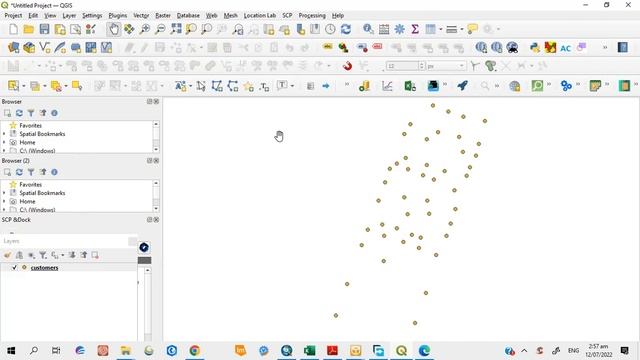Open Chrome from the taskbar
Screen dimensions: 640x360
click(x=195, y=351)
